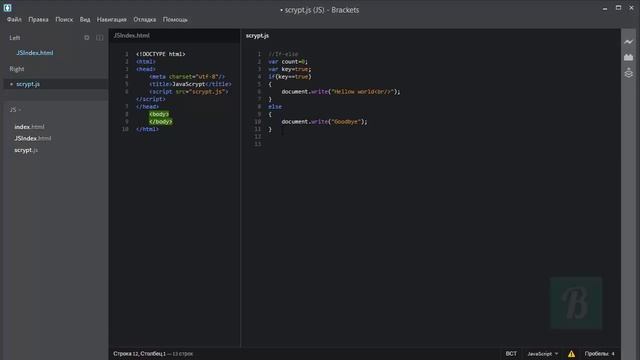Click the else keyword in scrypt.js
This screenshot has width=640, height=360.
tap(275, 107)
